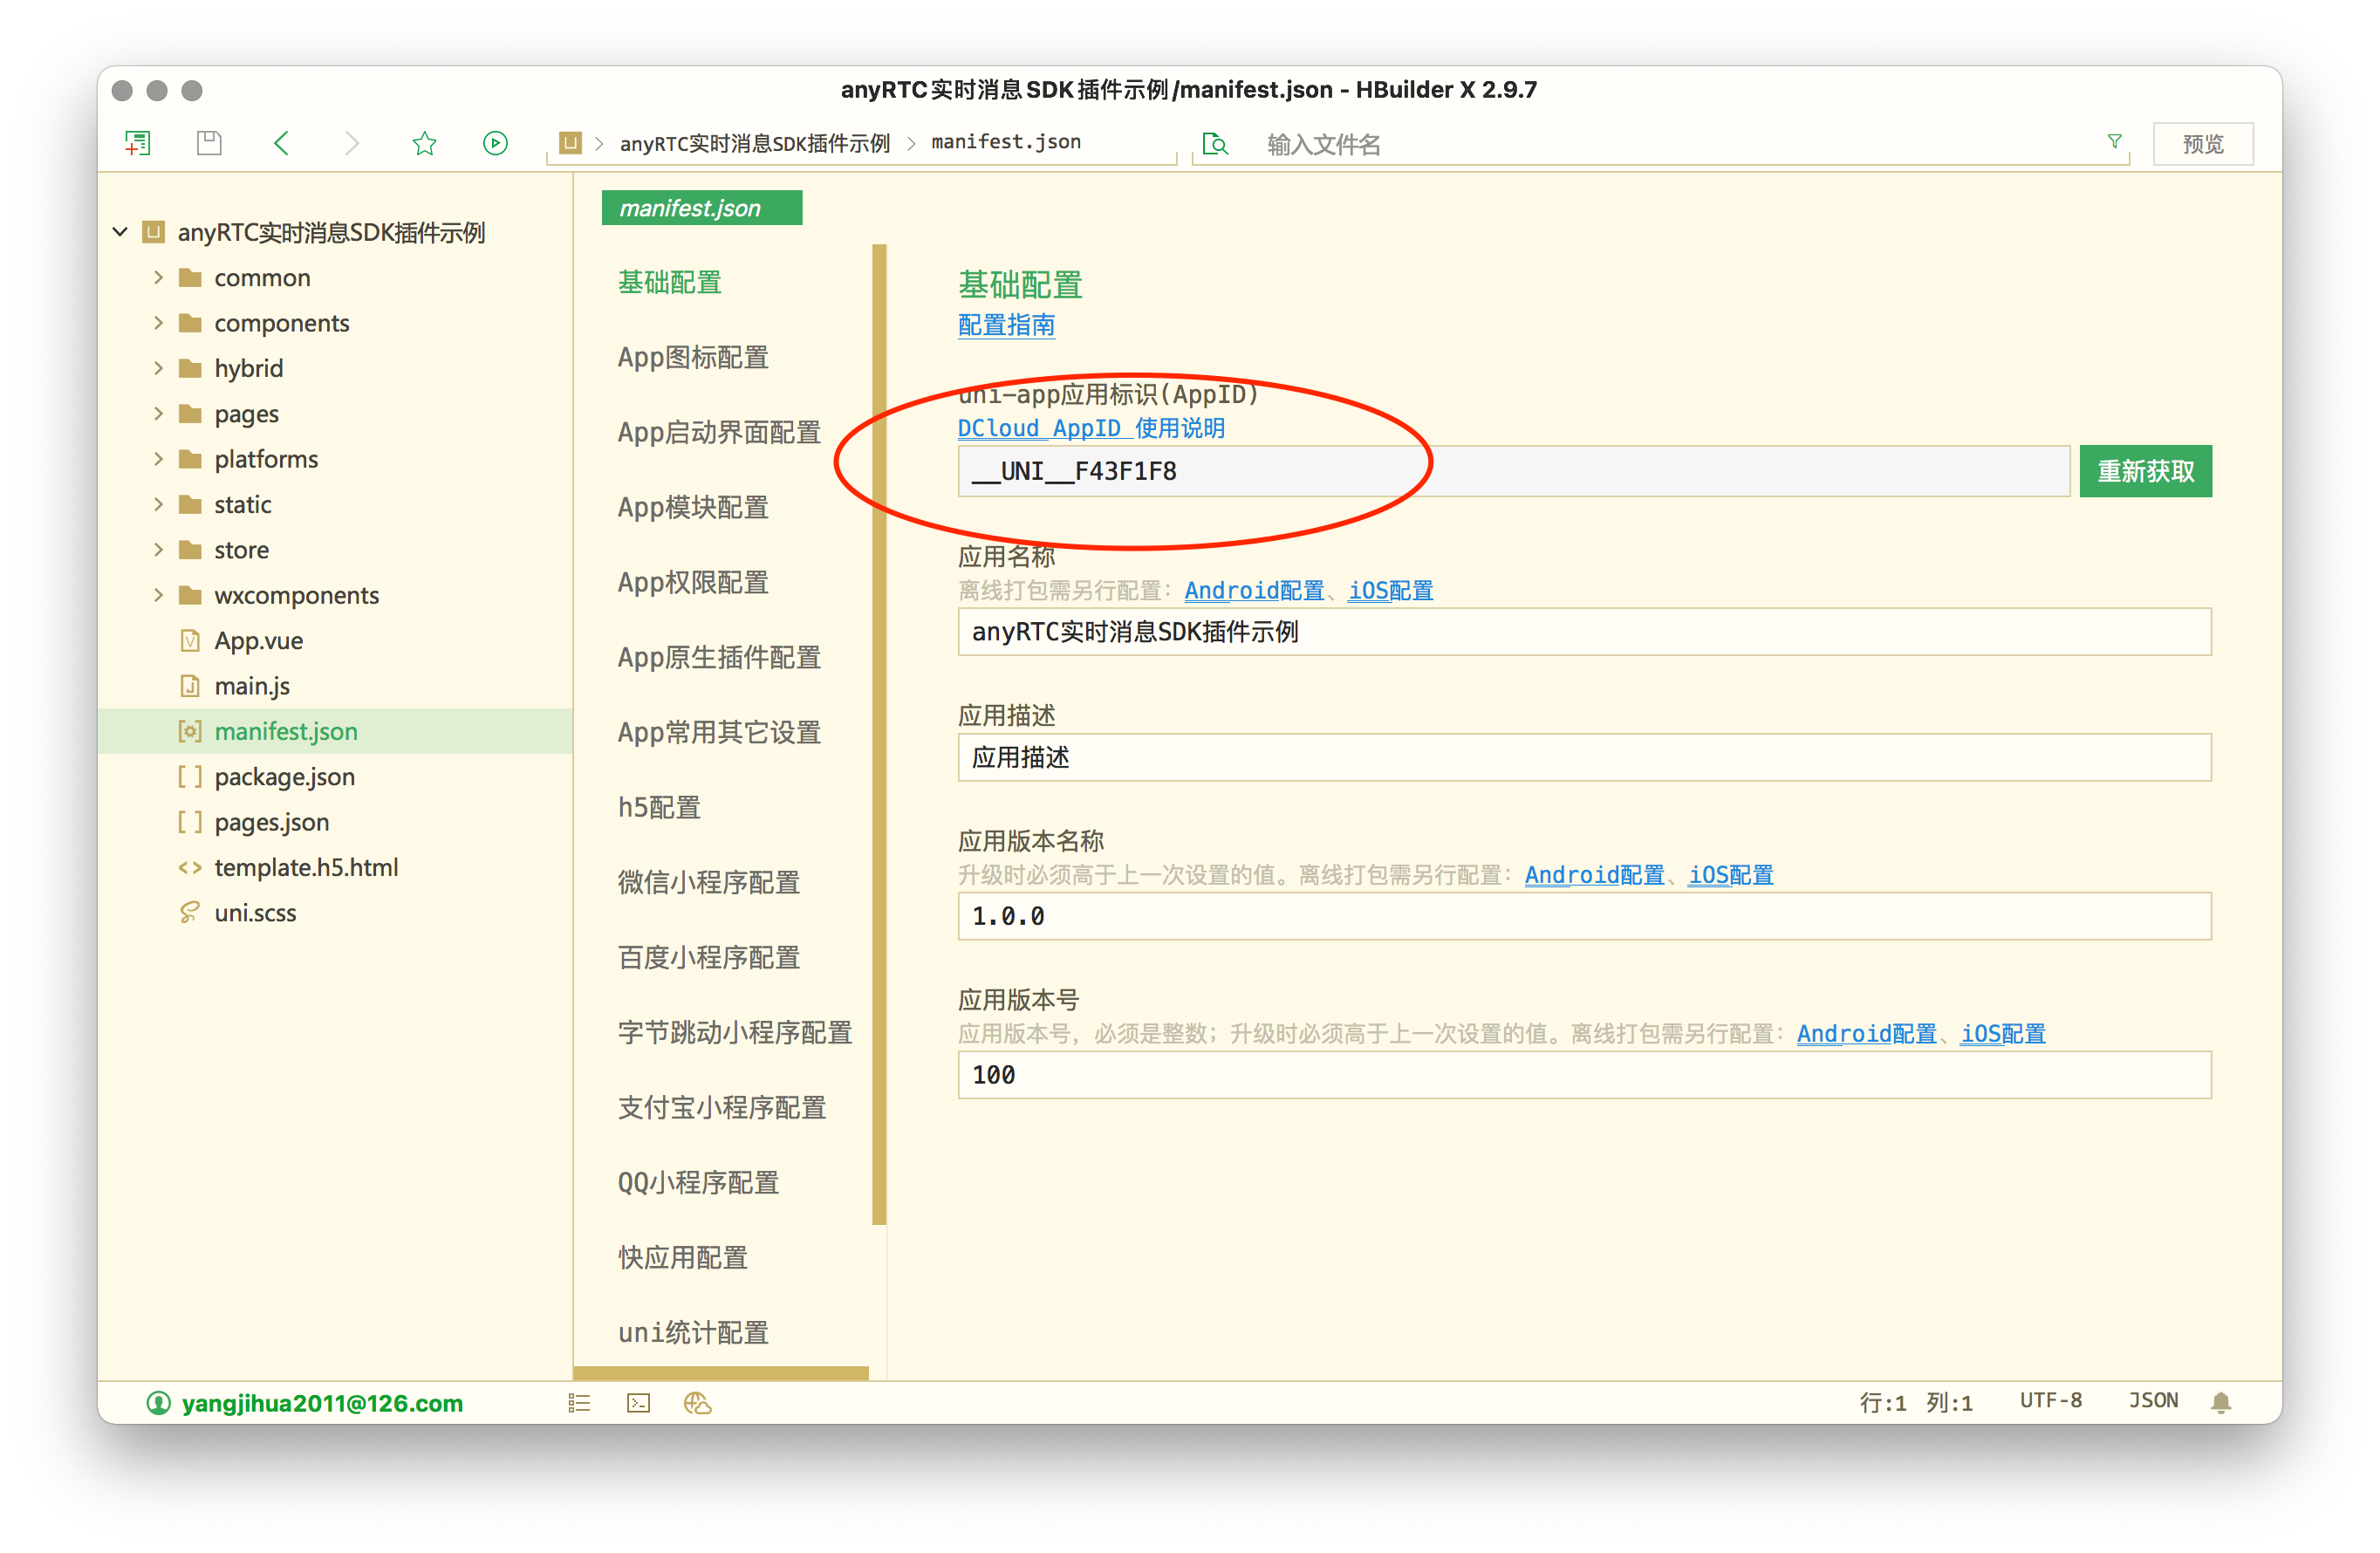Open the 配置指南 link

click(x=1006, y=326)
